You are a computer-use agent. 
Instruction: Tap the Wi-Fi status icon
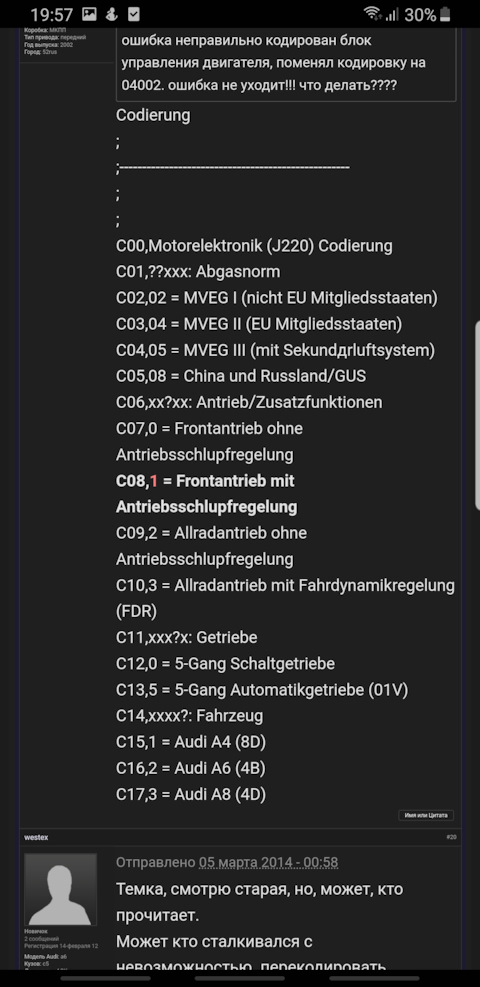click(372, 13)
